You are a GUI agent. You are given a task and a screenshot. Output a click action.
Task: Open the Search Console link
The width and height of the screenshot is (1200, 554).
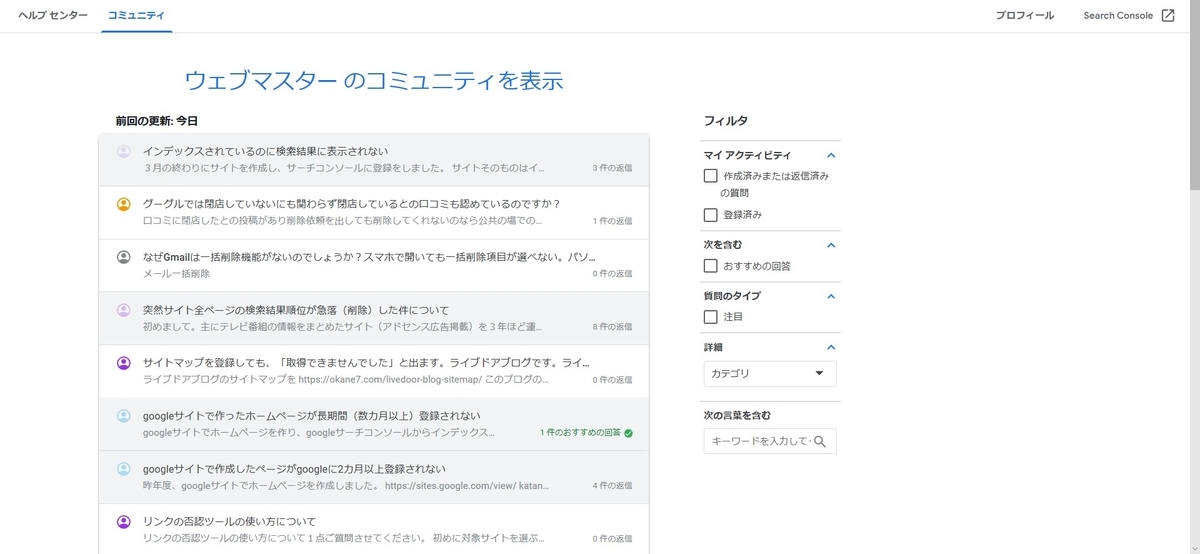pos(1117,16)
